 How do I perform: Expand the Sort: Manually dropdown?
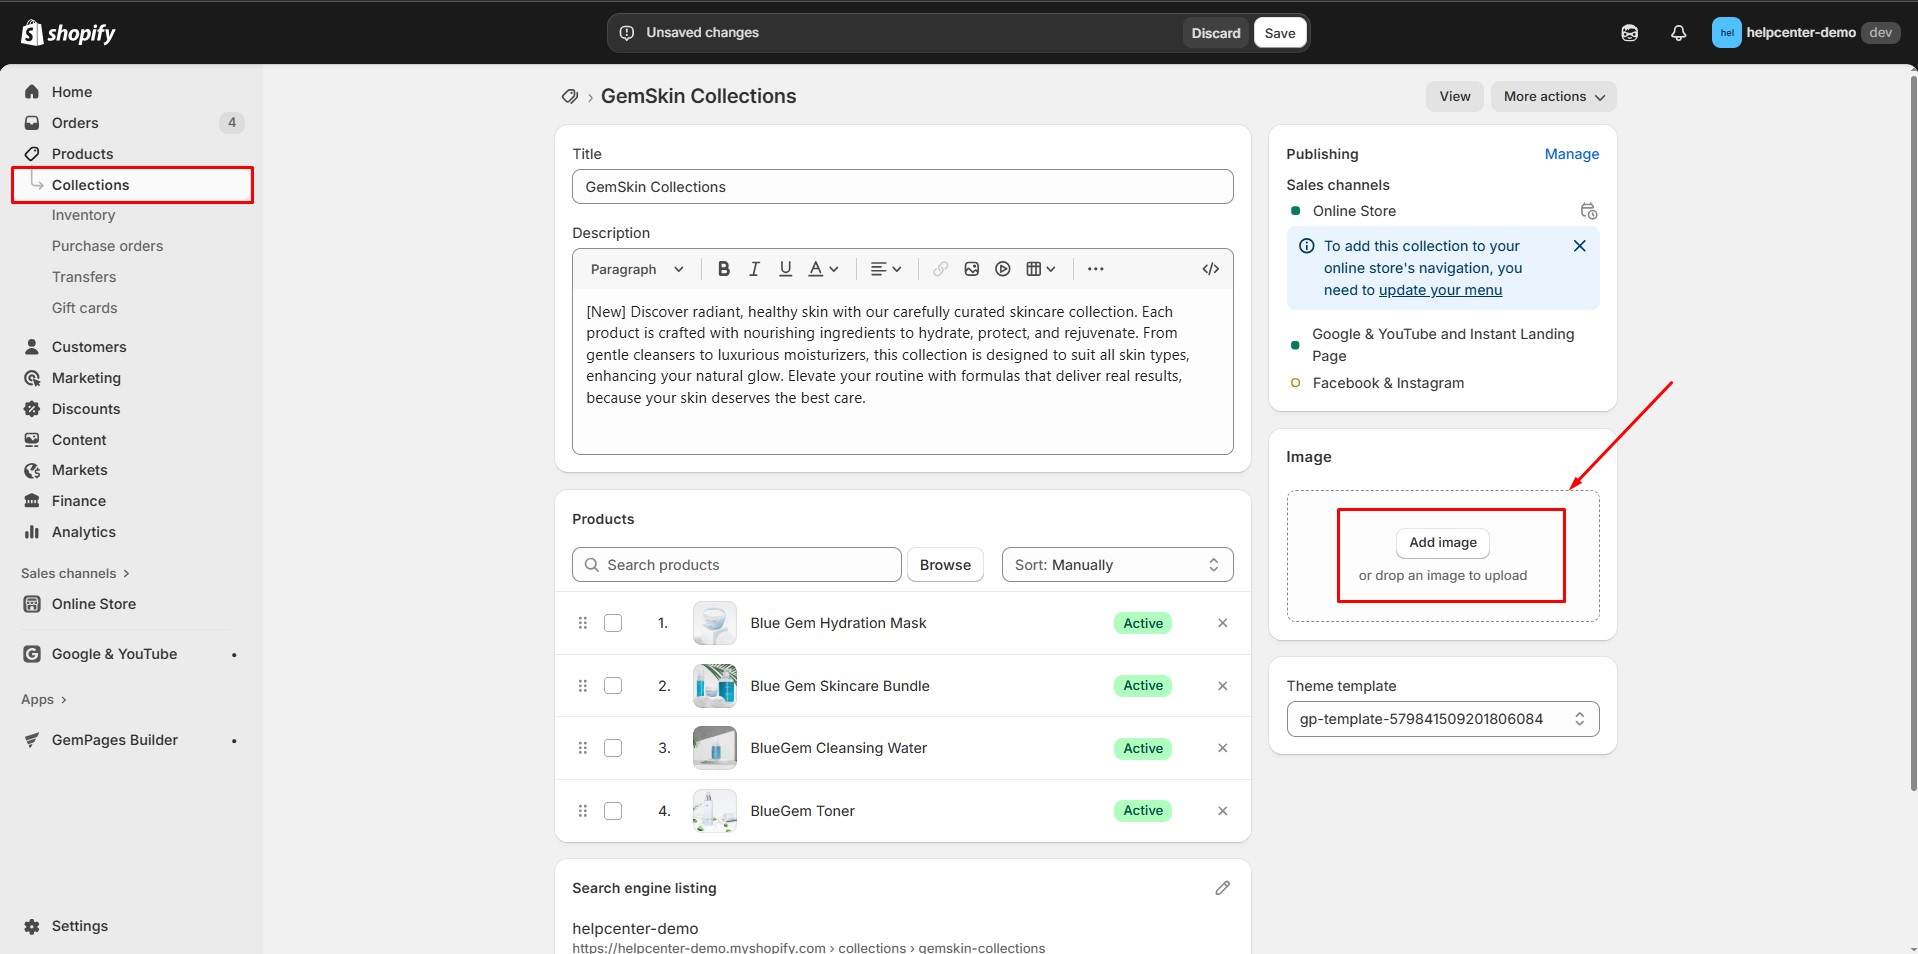pos(1116,565)
